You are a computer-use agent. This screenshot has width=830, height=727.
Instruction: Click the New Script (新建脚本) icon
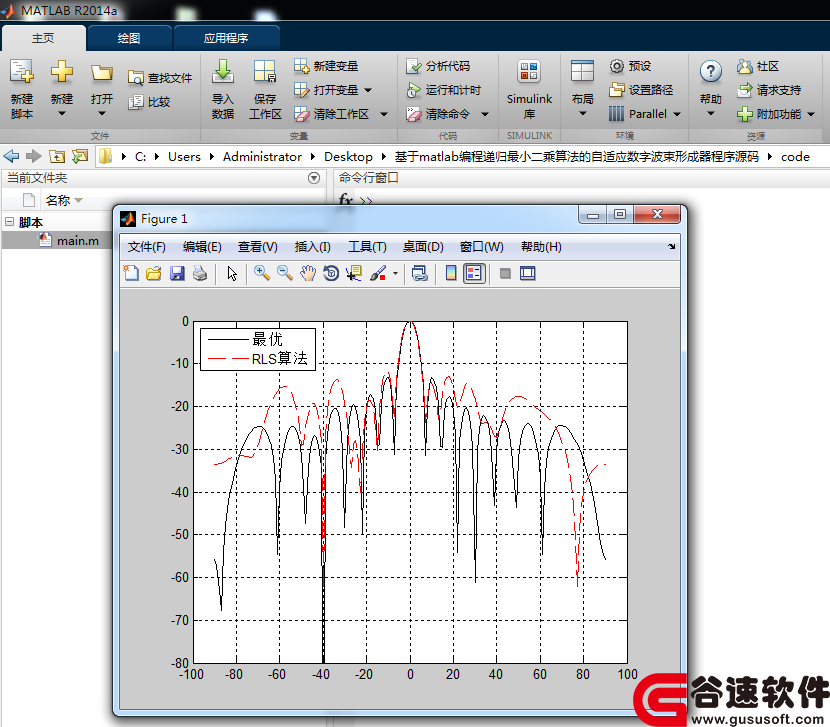22,71
